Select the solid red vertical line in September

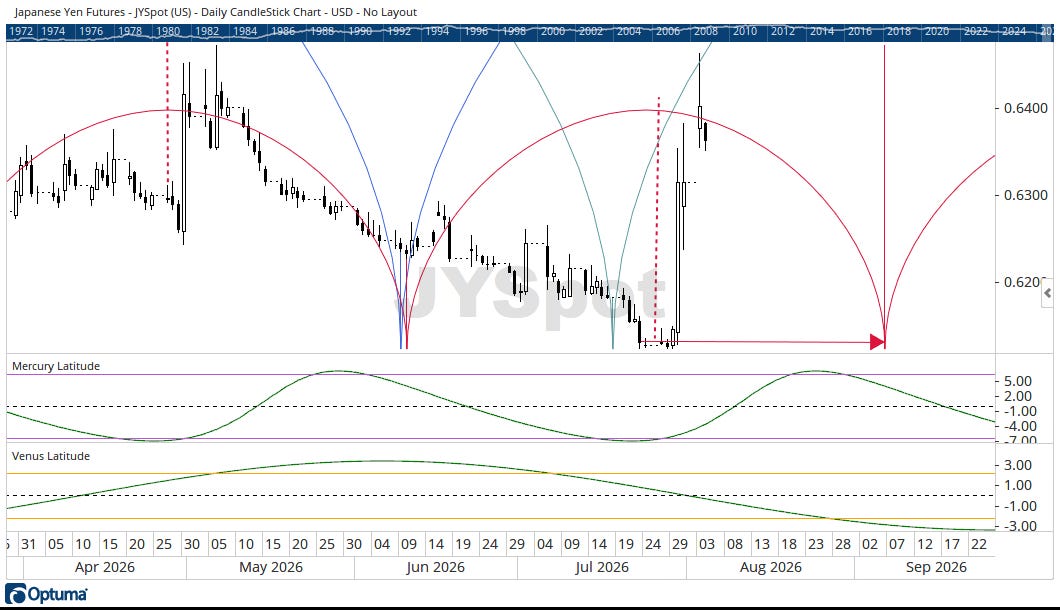[884, 196]
